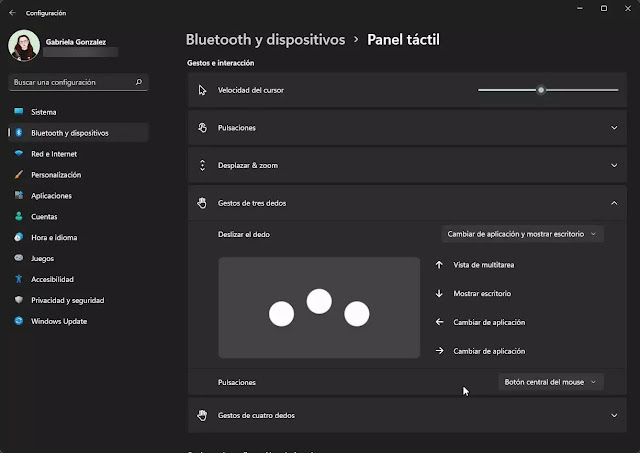The image size is (640, 453).
Task: Open Privacidad y seguridad settings
Action: click(78, 300)
